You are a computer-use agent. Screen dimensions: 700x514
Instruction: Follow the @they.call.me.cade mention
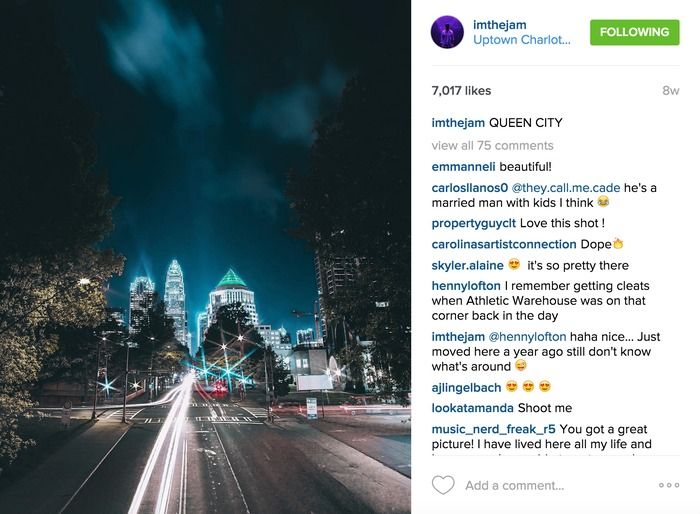point(566,188)
